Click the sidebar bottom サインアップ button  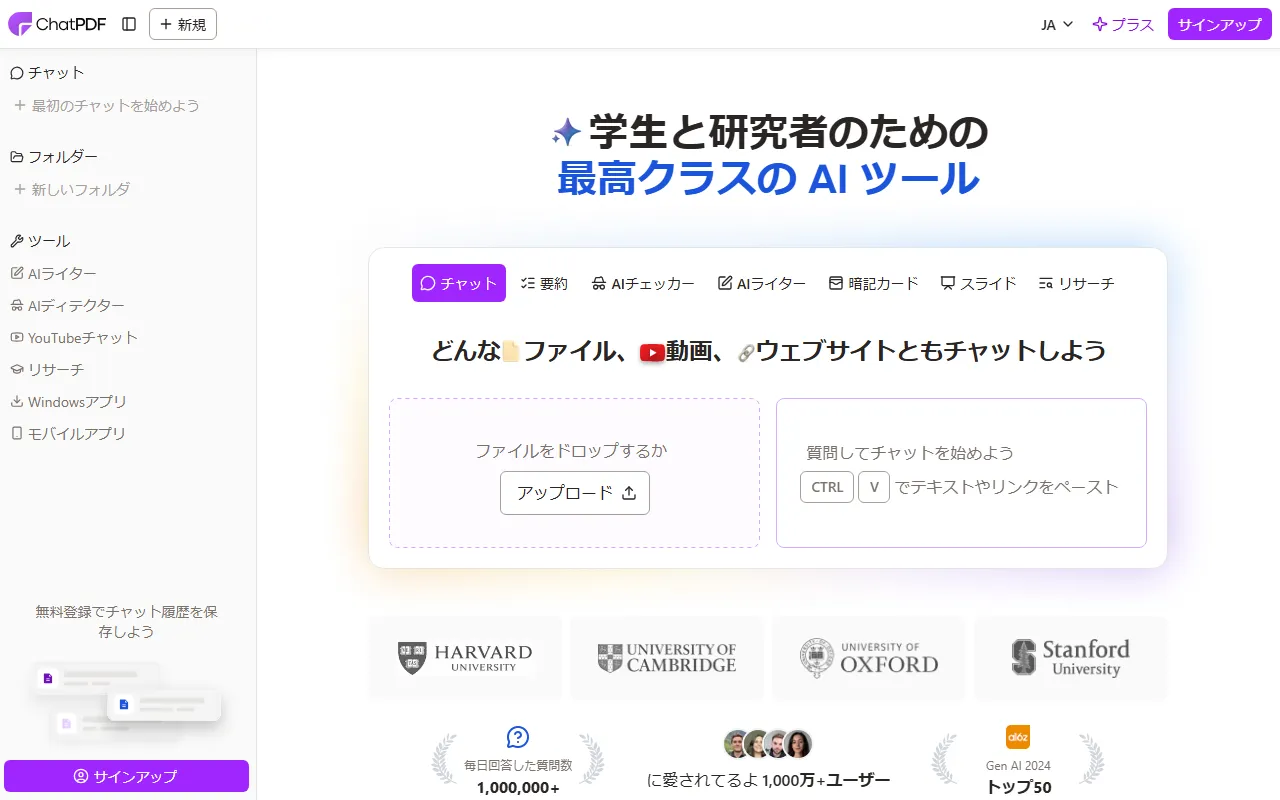[126, 776]
